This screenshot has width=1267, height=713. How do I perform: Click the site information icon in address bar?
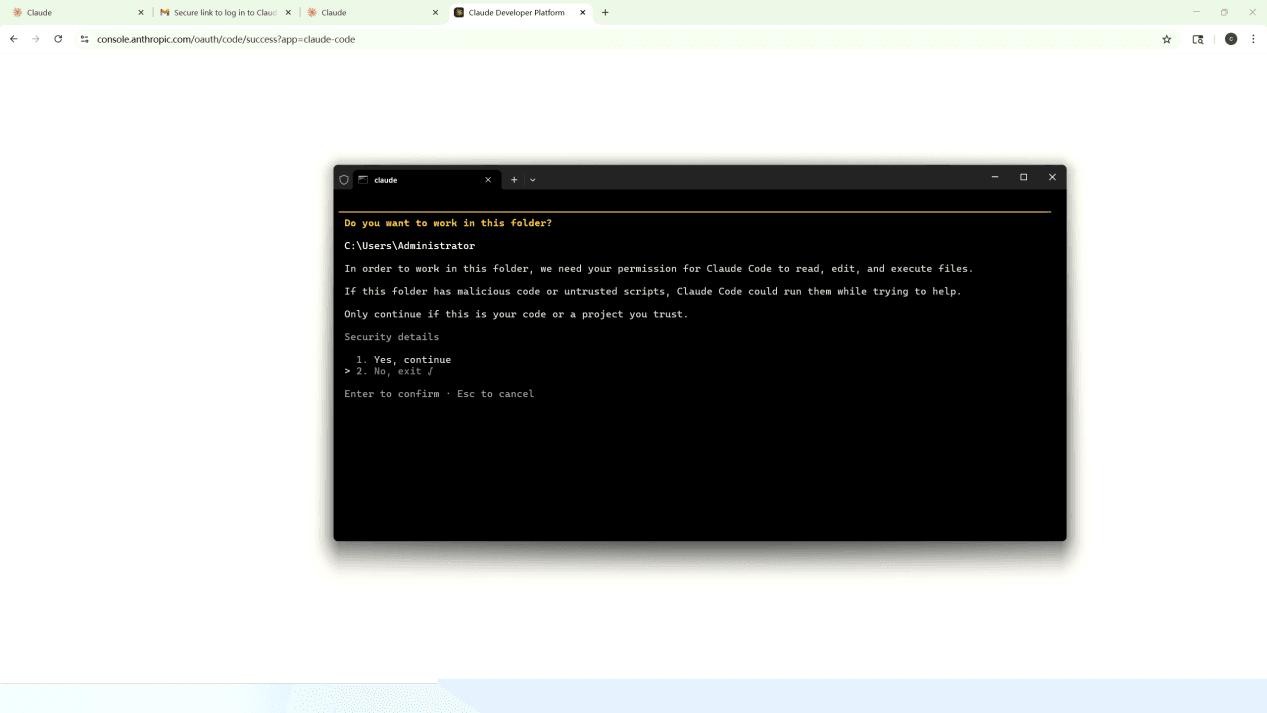[84, 39]
